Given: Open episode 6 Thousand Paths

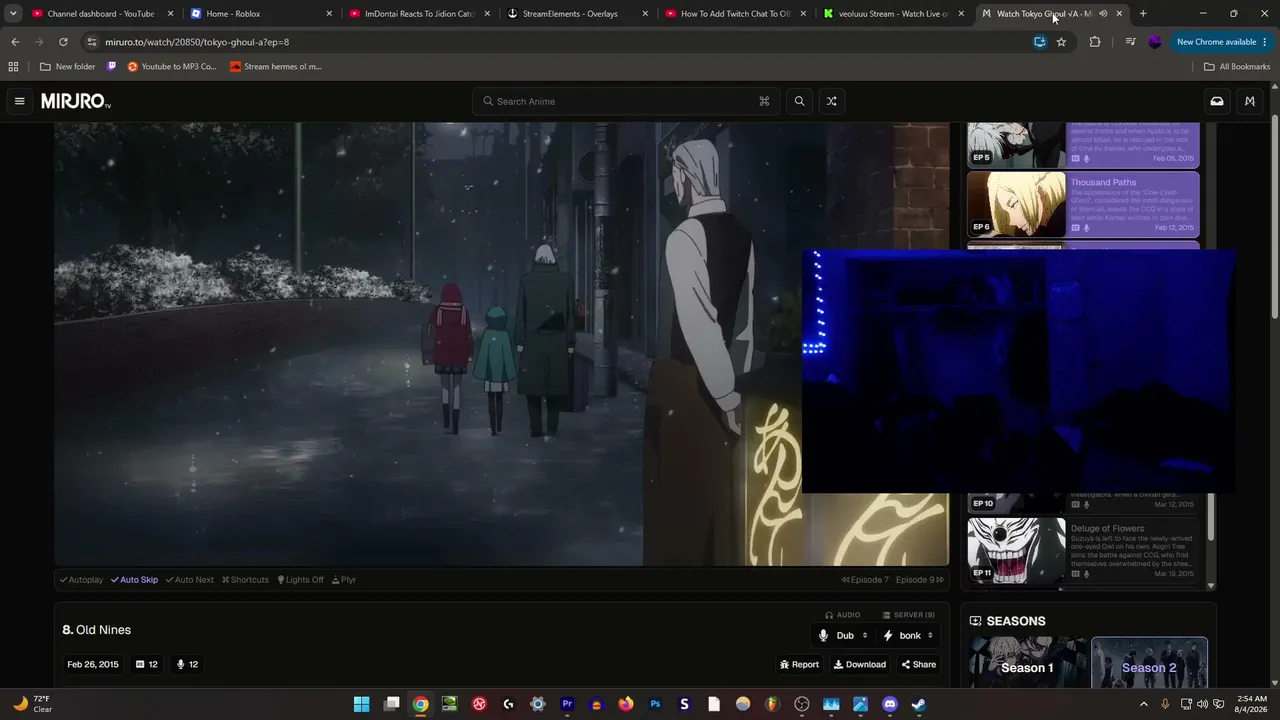Looking at the screenshot, I should click(1083, 205).
